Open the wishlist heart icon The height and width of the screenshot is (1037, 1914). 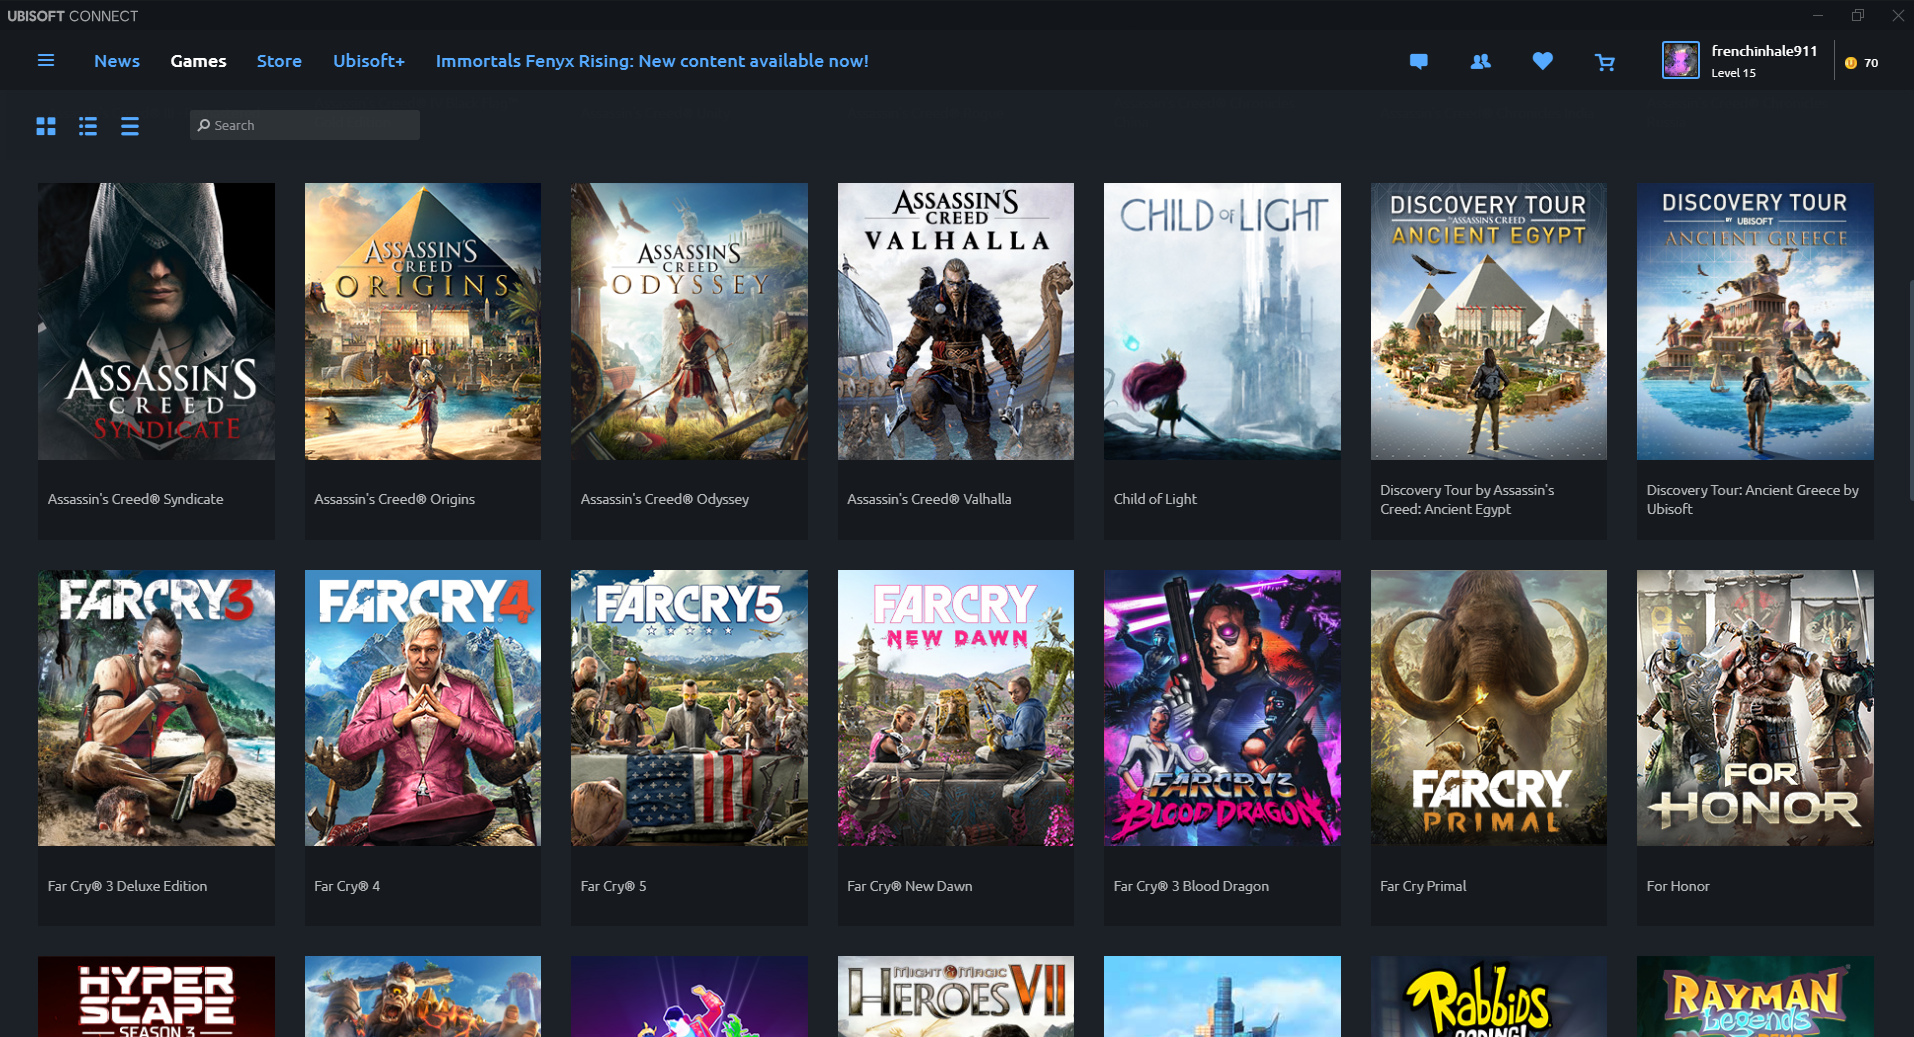(1543, 62)
